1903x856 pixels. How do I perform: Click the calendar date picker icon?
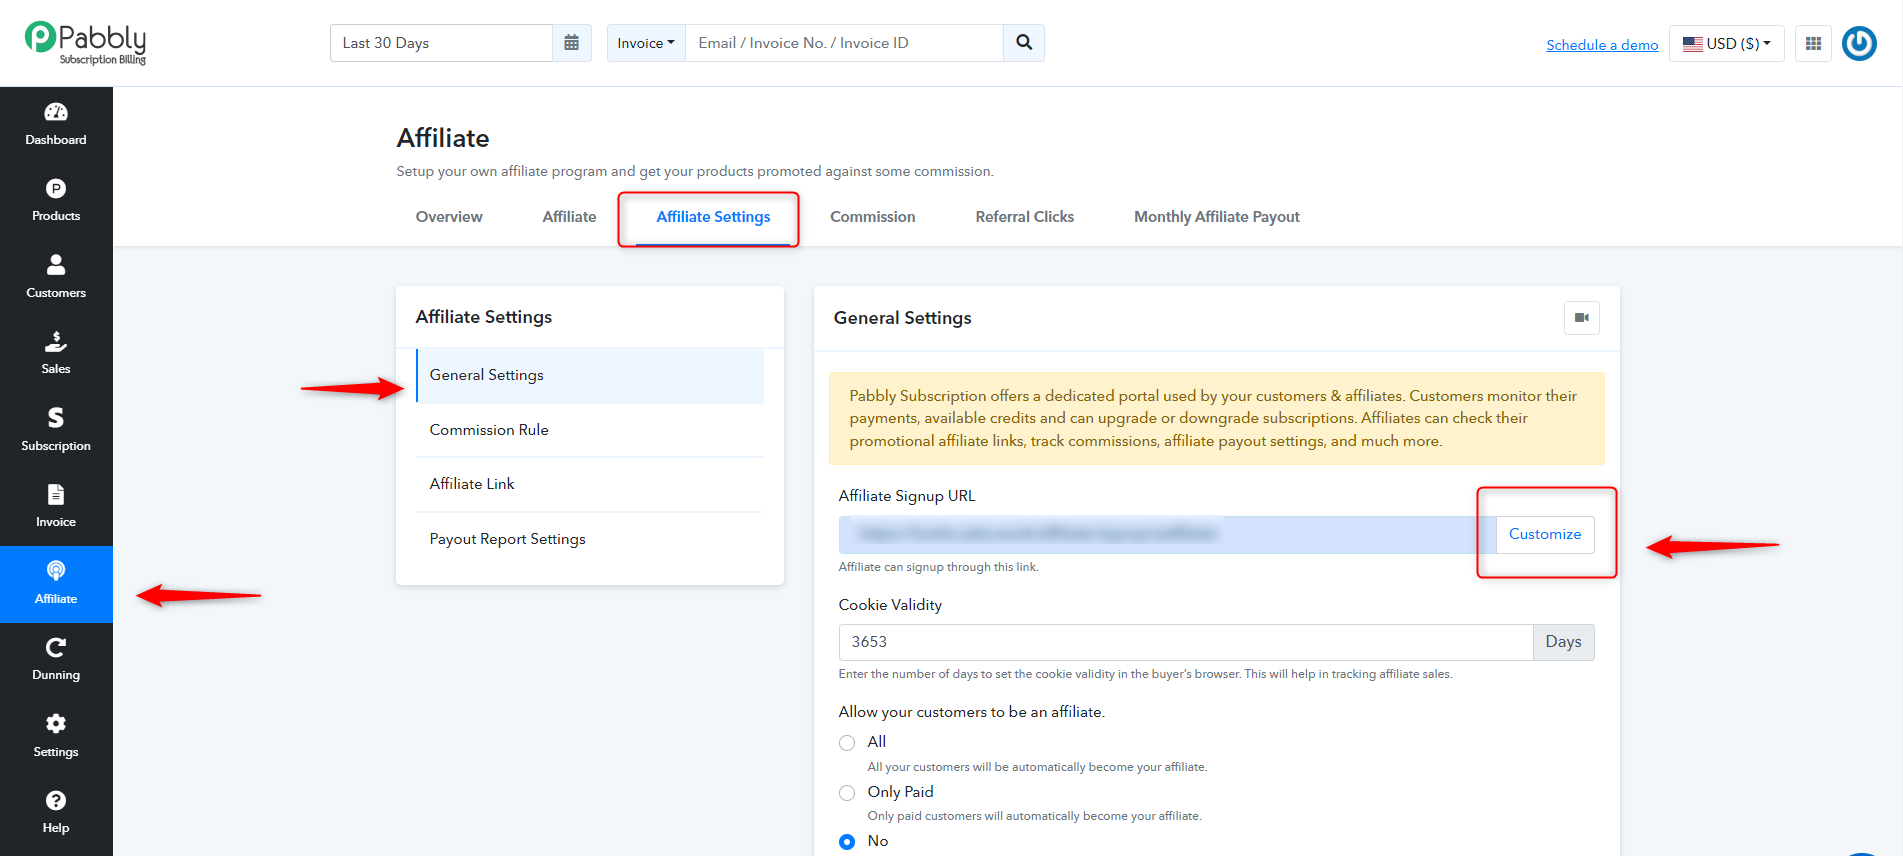pyautogui.click(x=572, y=43)
